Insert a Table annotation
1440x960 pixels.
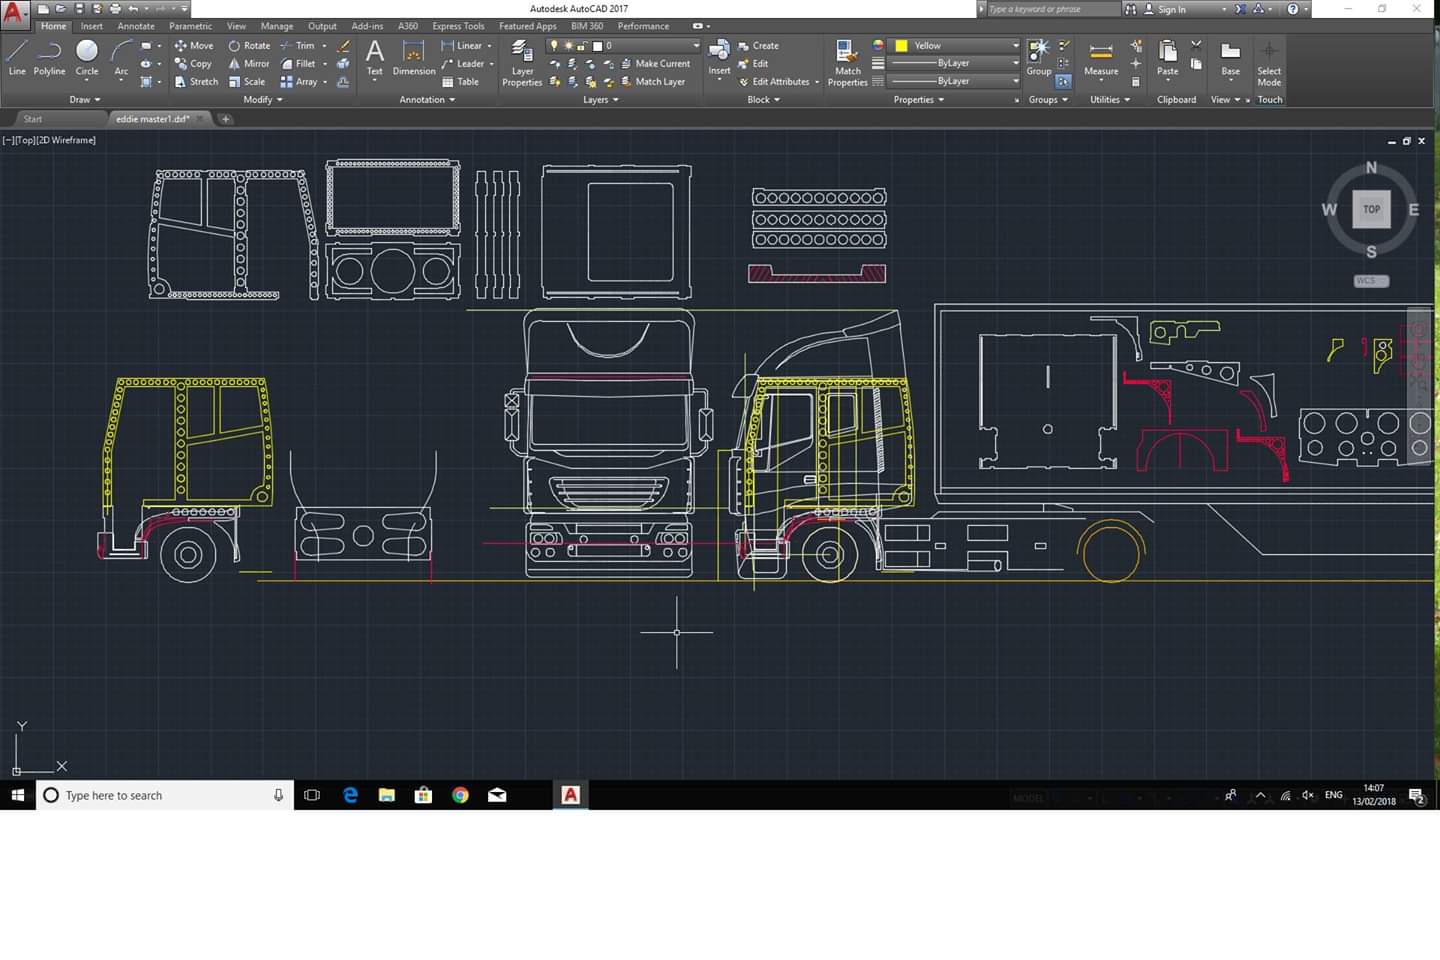(460, 81)
